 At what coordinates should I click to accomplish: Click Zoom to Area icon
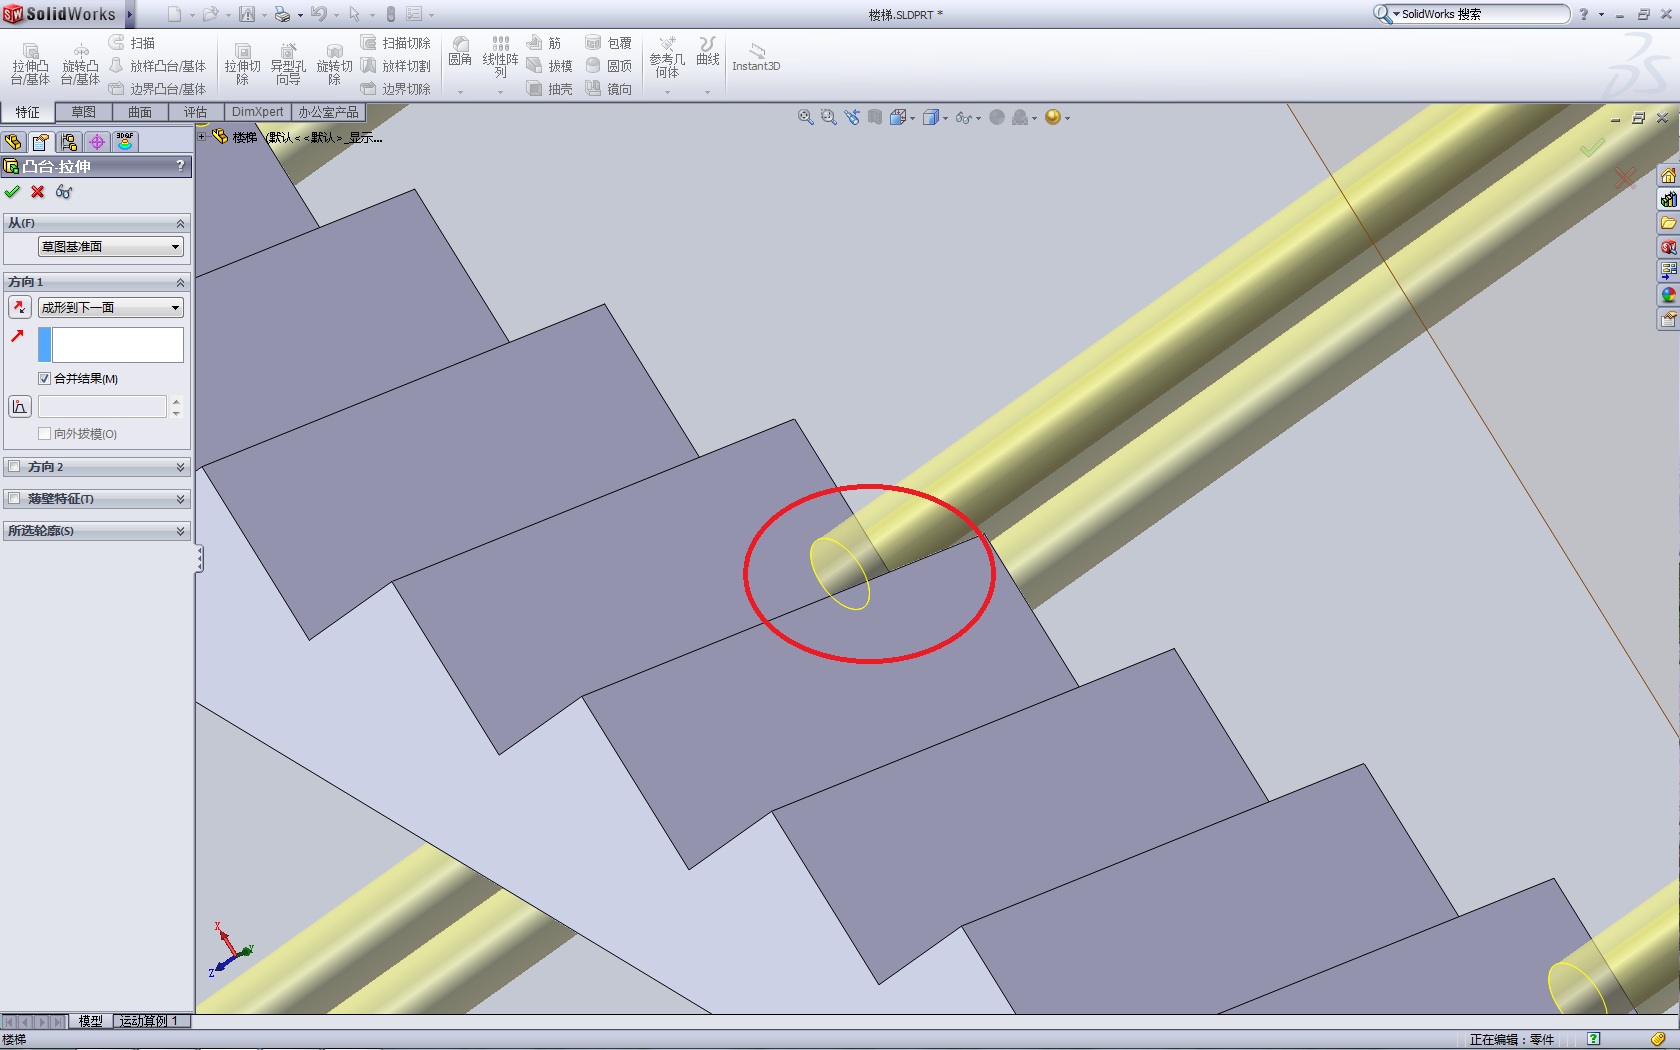point(828,117)
